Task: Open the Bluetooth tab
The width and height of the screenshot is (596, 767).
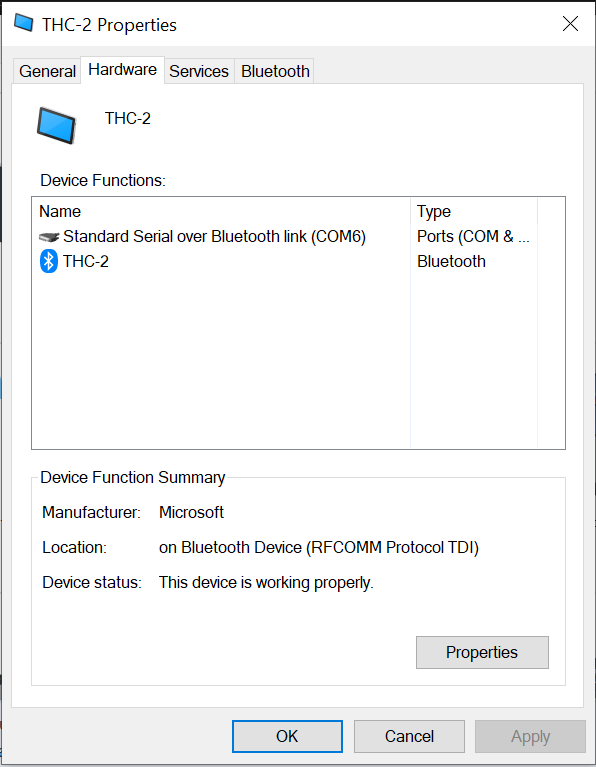Action: [x=275, y=71]
